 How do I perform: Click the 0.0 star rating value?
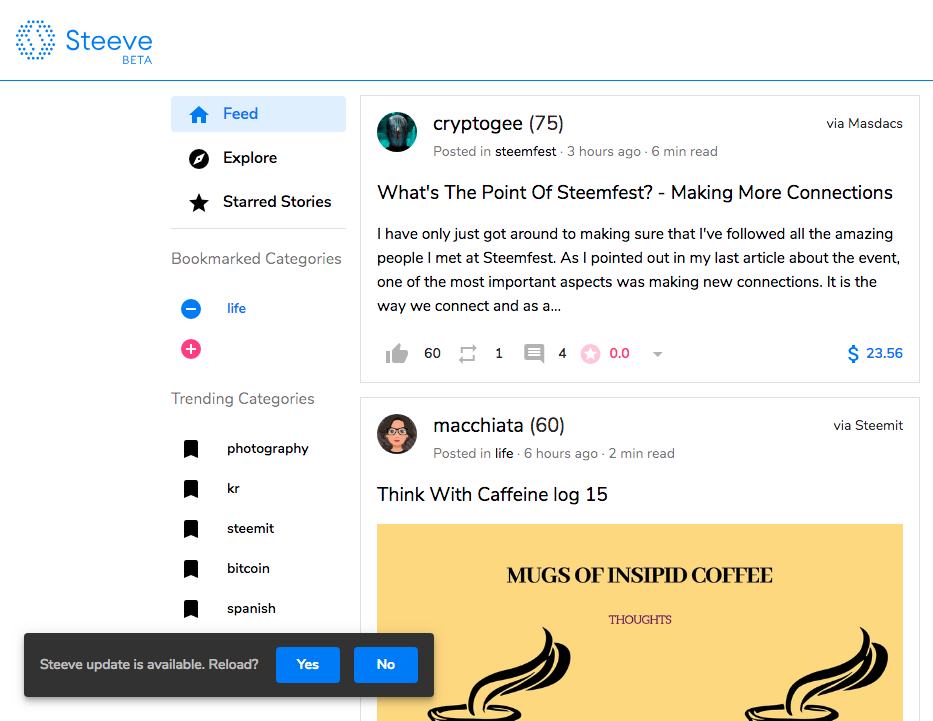point(619,354)
